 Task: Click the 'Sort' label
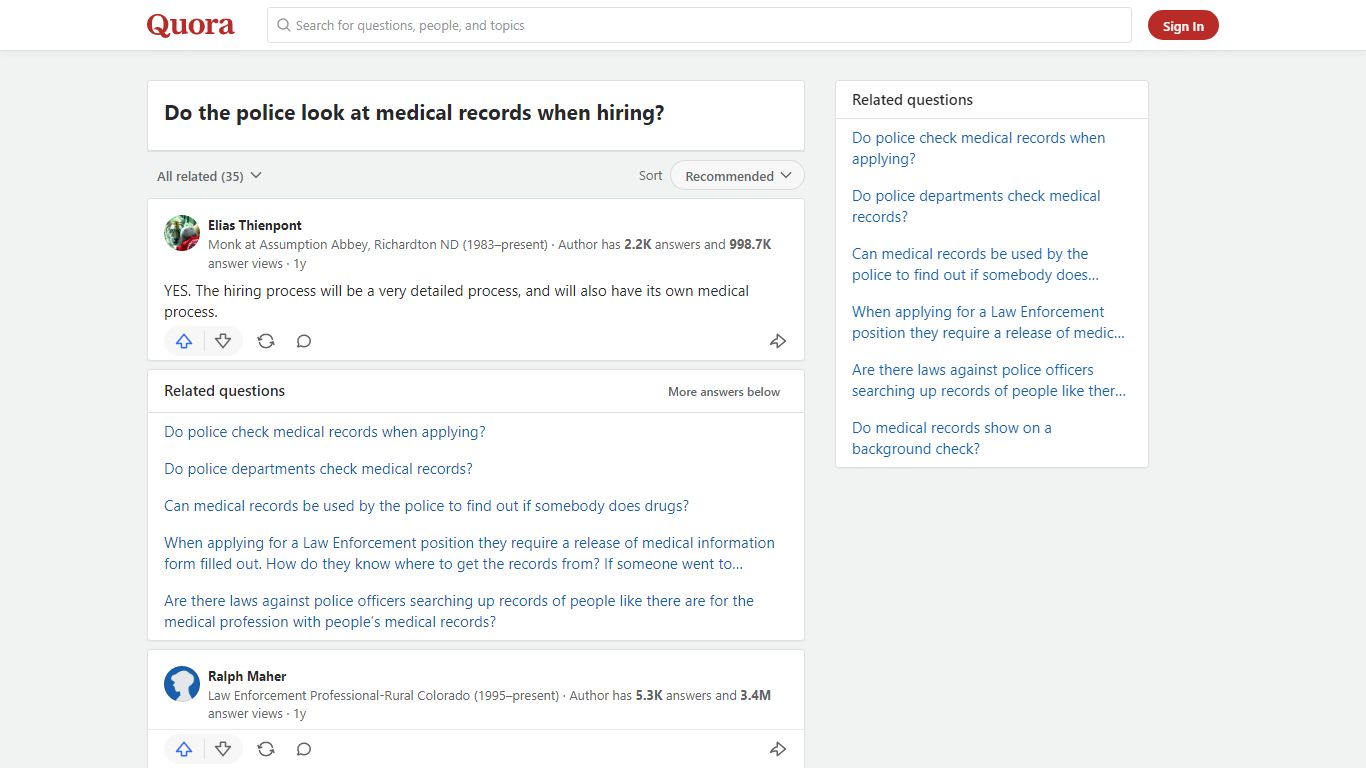651,175
